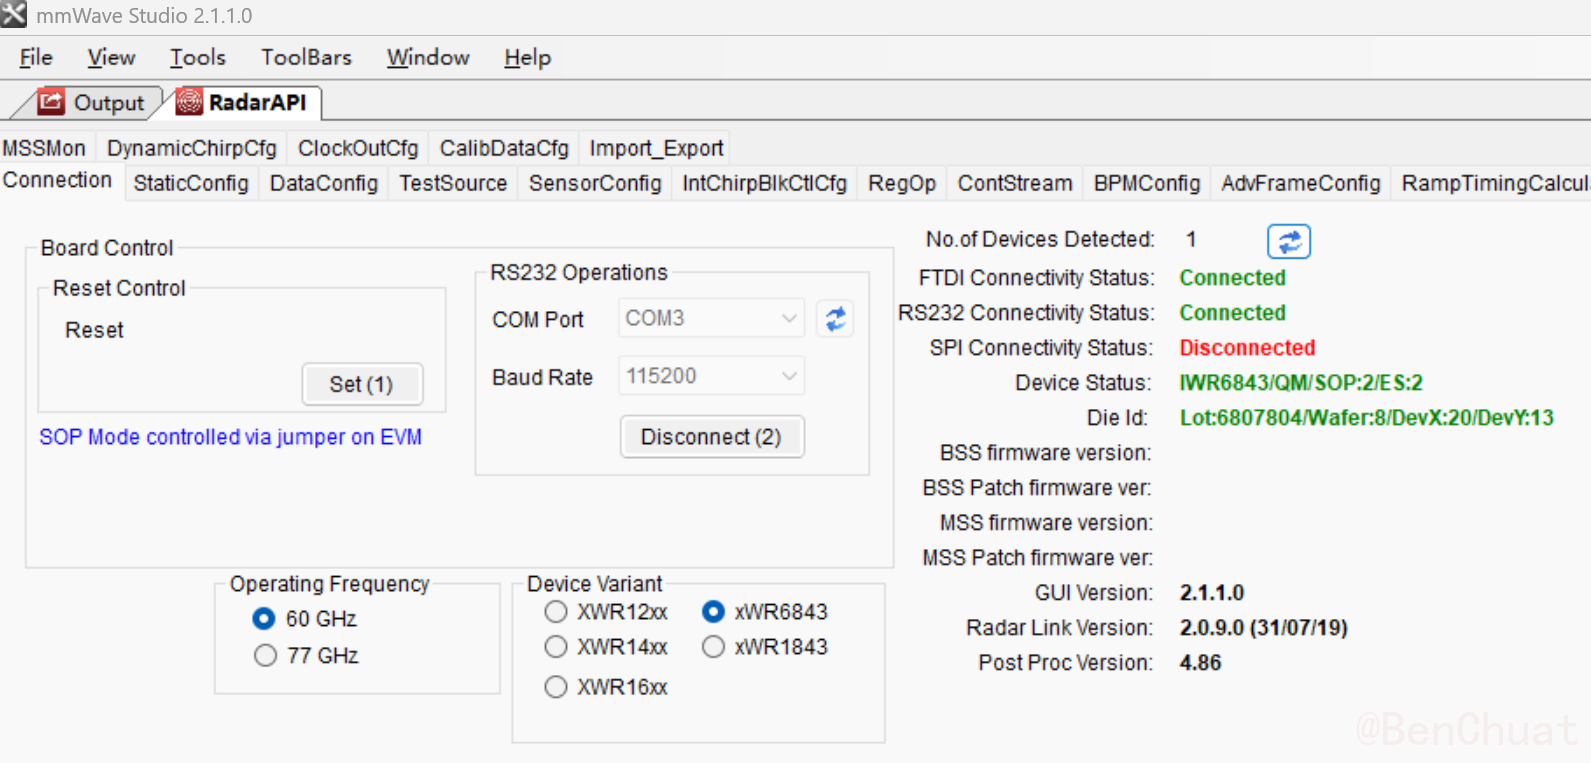The height and width of the screenshot is (763, 1591).
Task: Open the Tools menu
Action: click(x=197, y=58)
